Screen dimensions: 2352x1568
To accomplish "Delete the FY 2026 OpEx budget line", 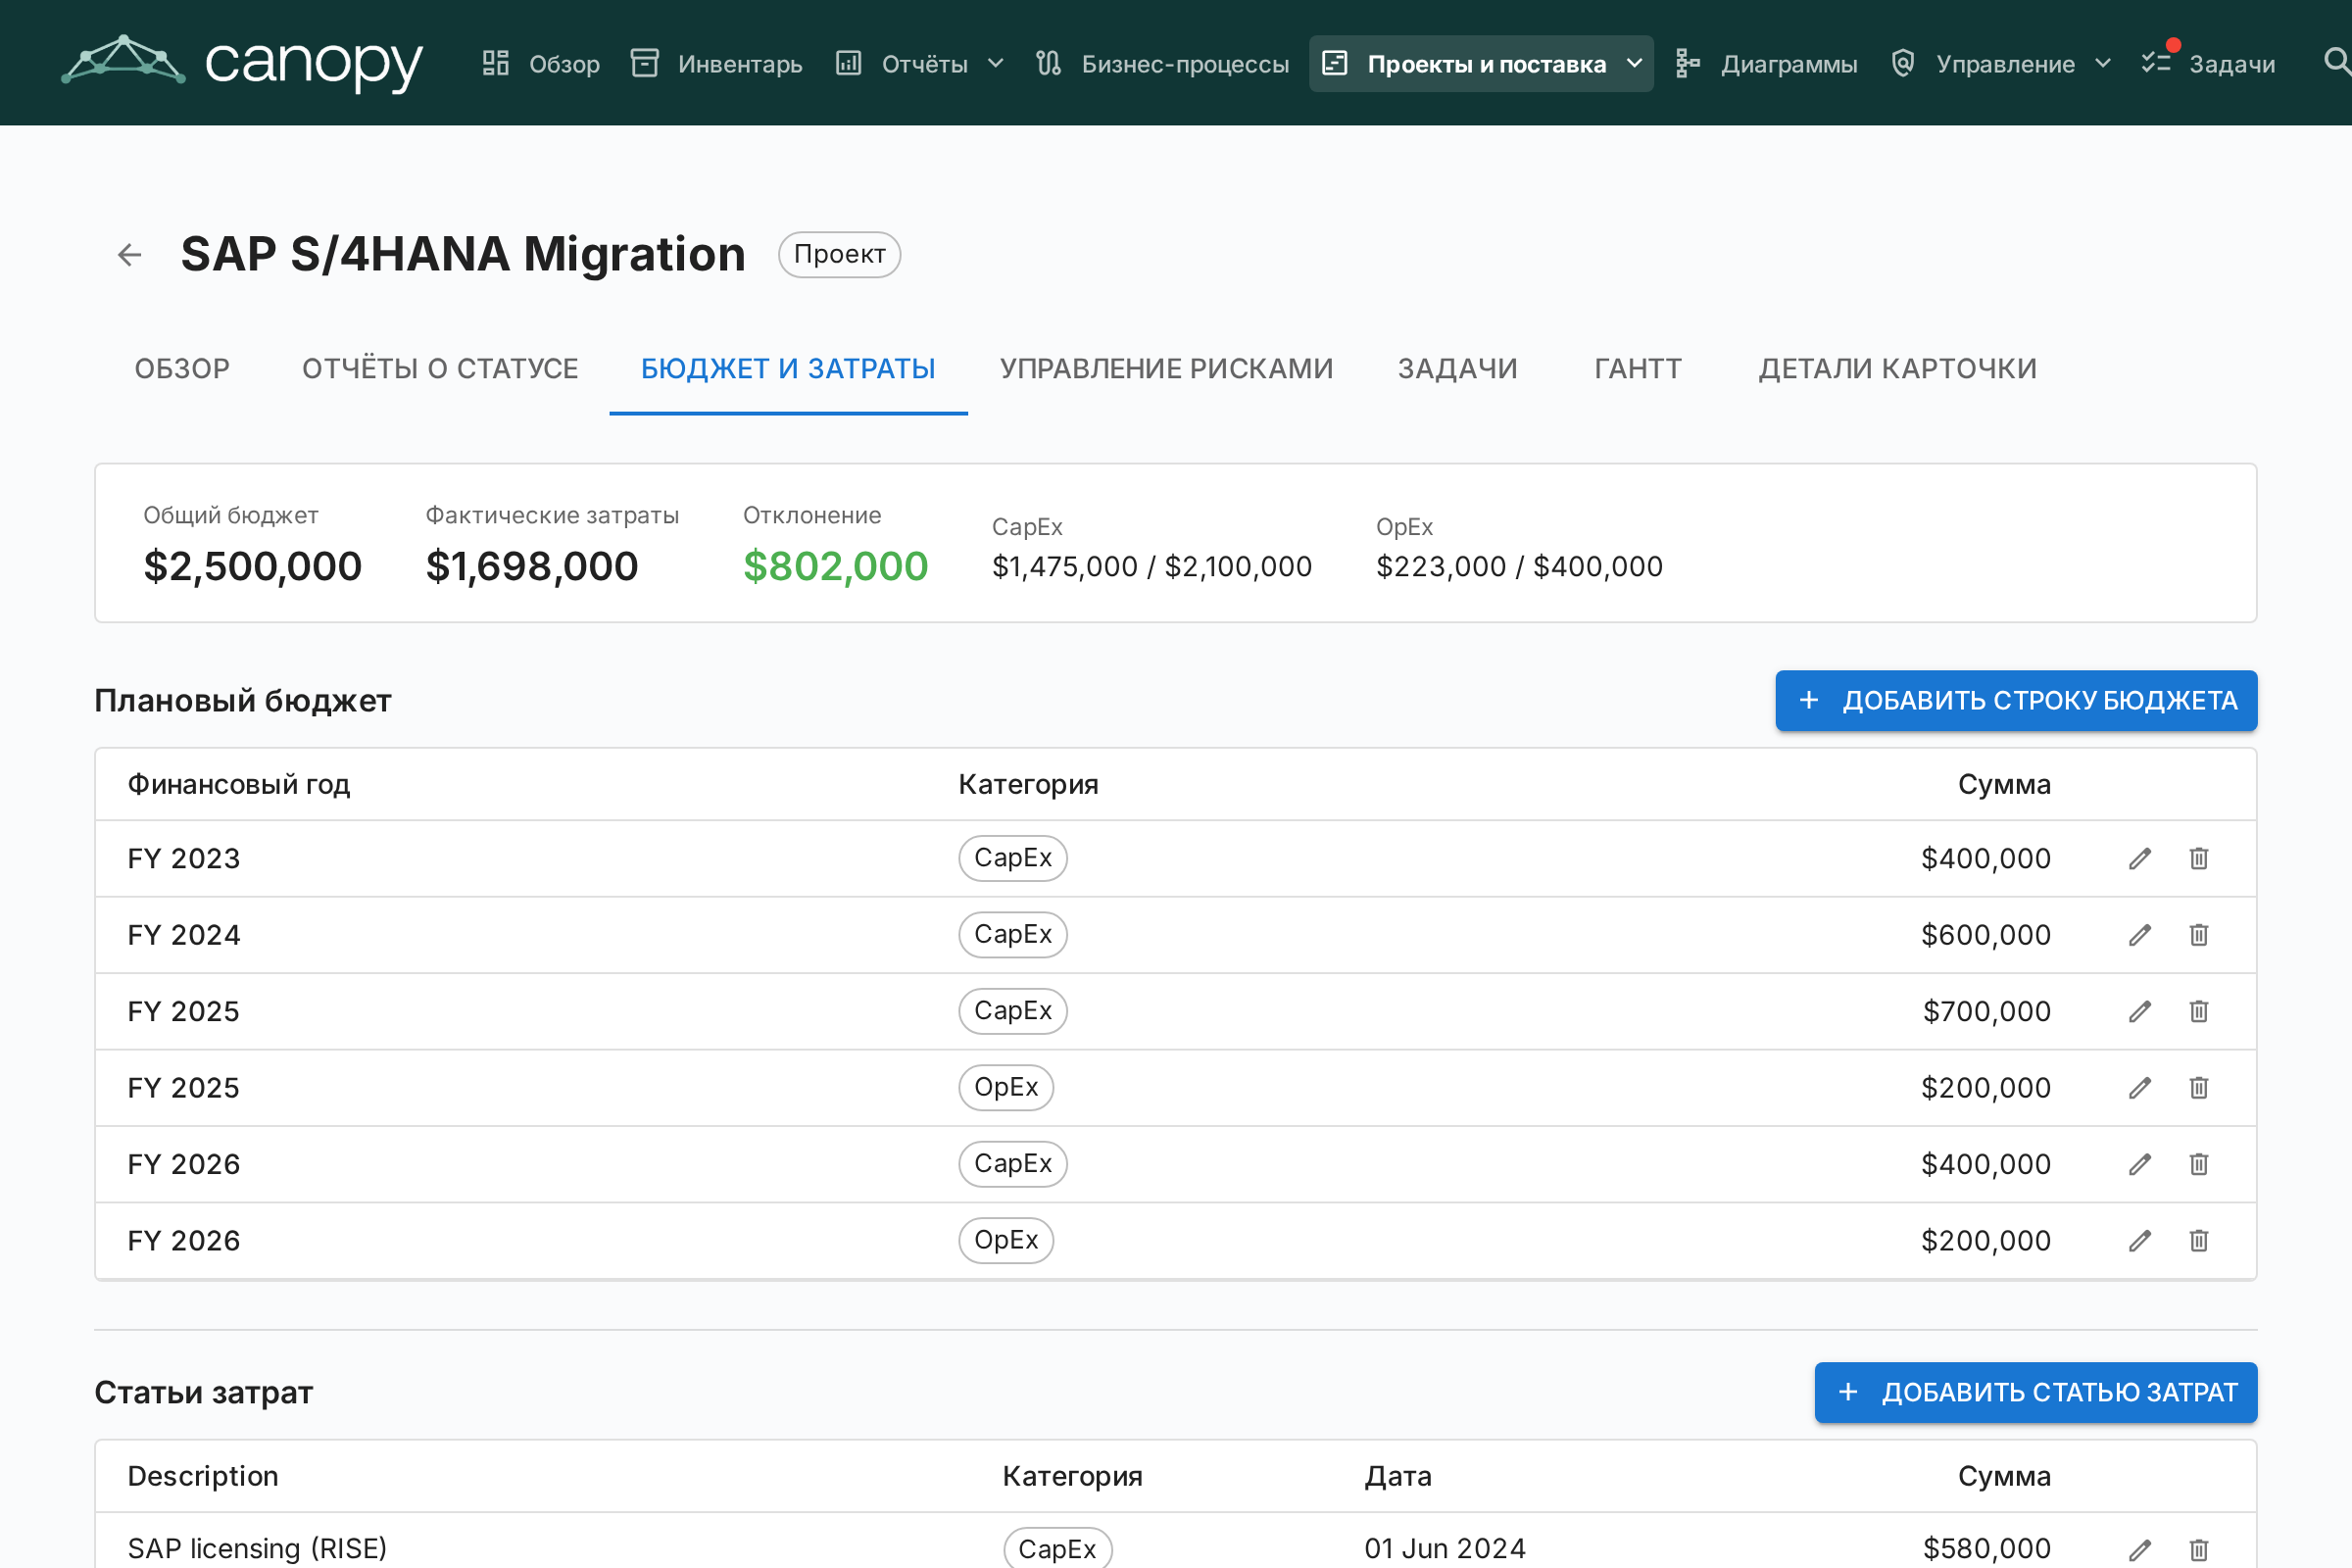I will [x=2199, y=1241].
